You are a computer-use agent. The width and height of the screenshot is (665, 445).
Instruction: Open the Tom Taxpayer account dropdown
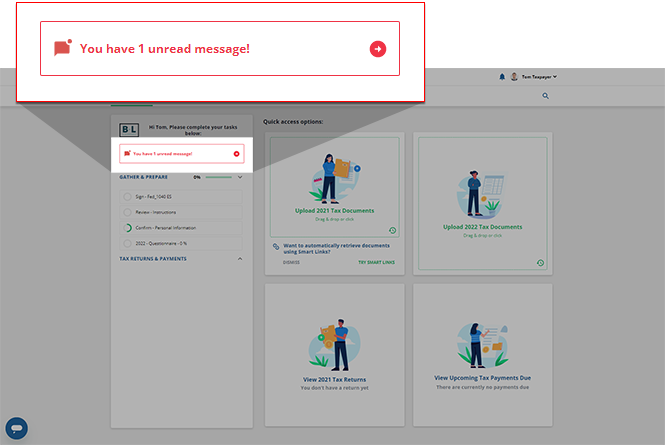(x=539, y=77)
